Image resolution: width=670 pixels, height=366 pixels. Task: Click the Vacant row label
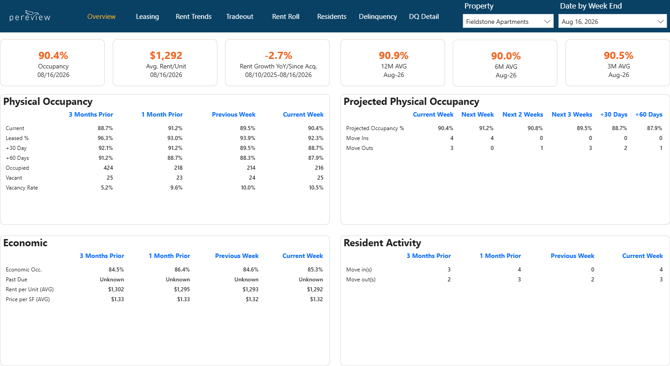[x=14, y=178]
